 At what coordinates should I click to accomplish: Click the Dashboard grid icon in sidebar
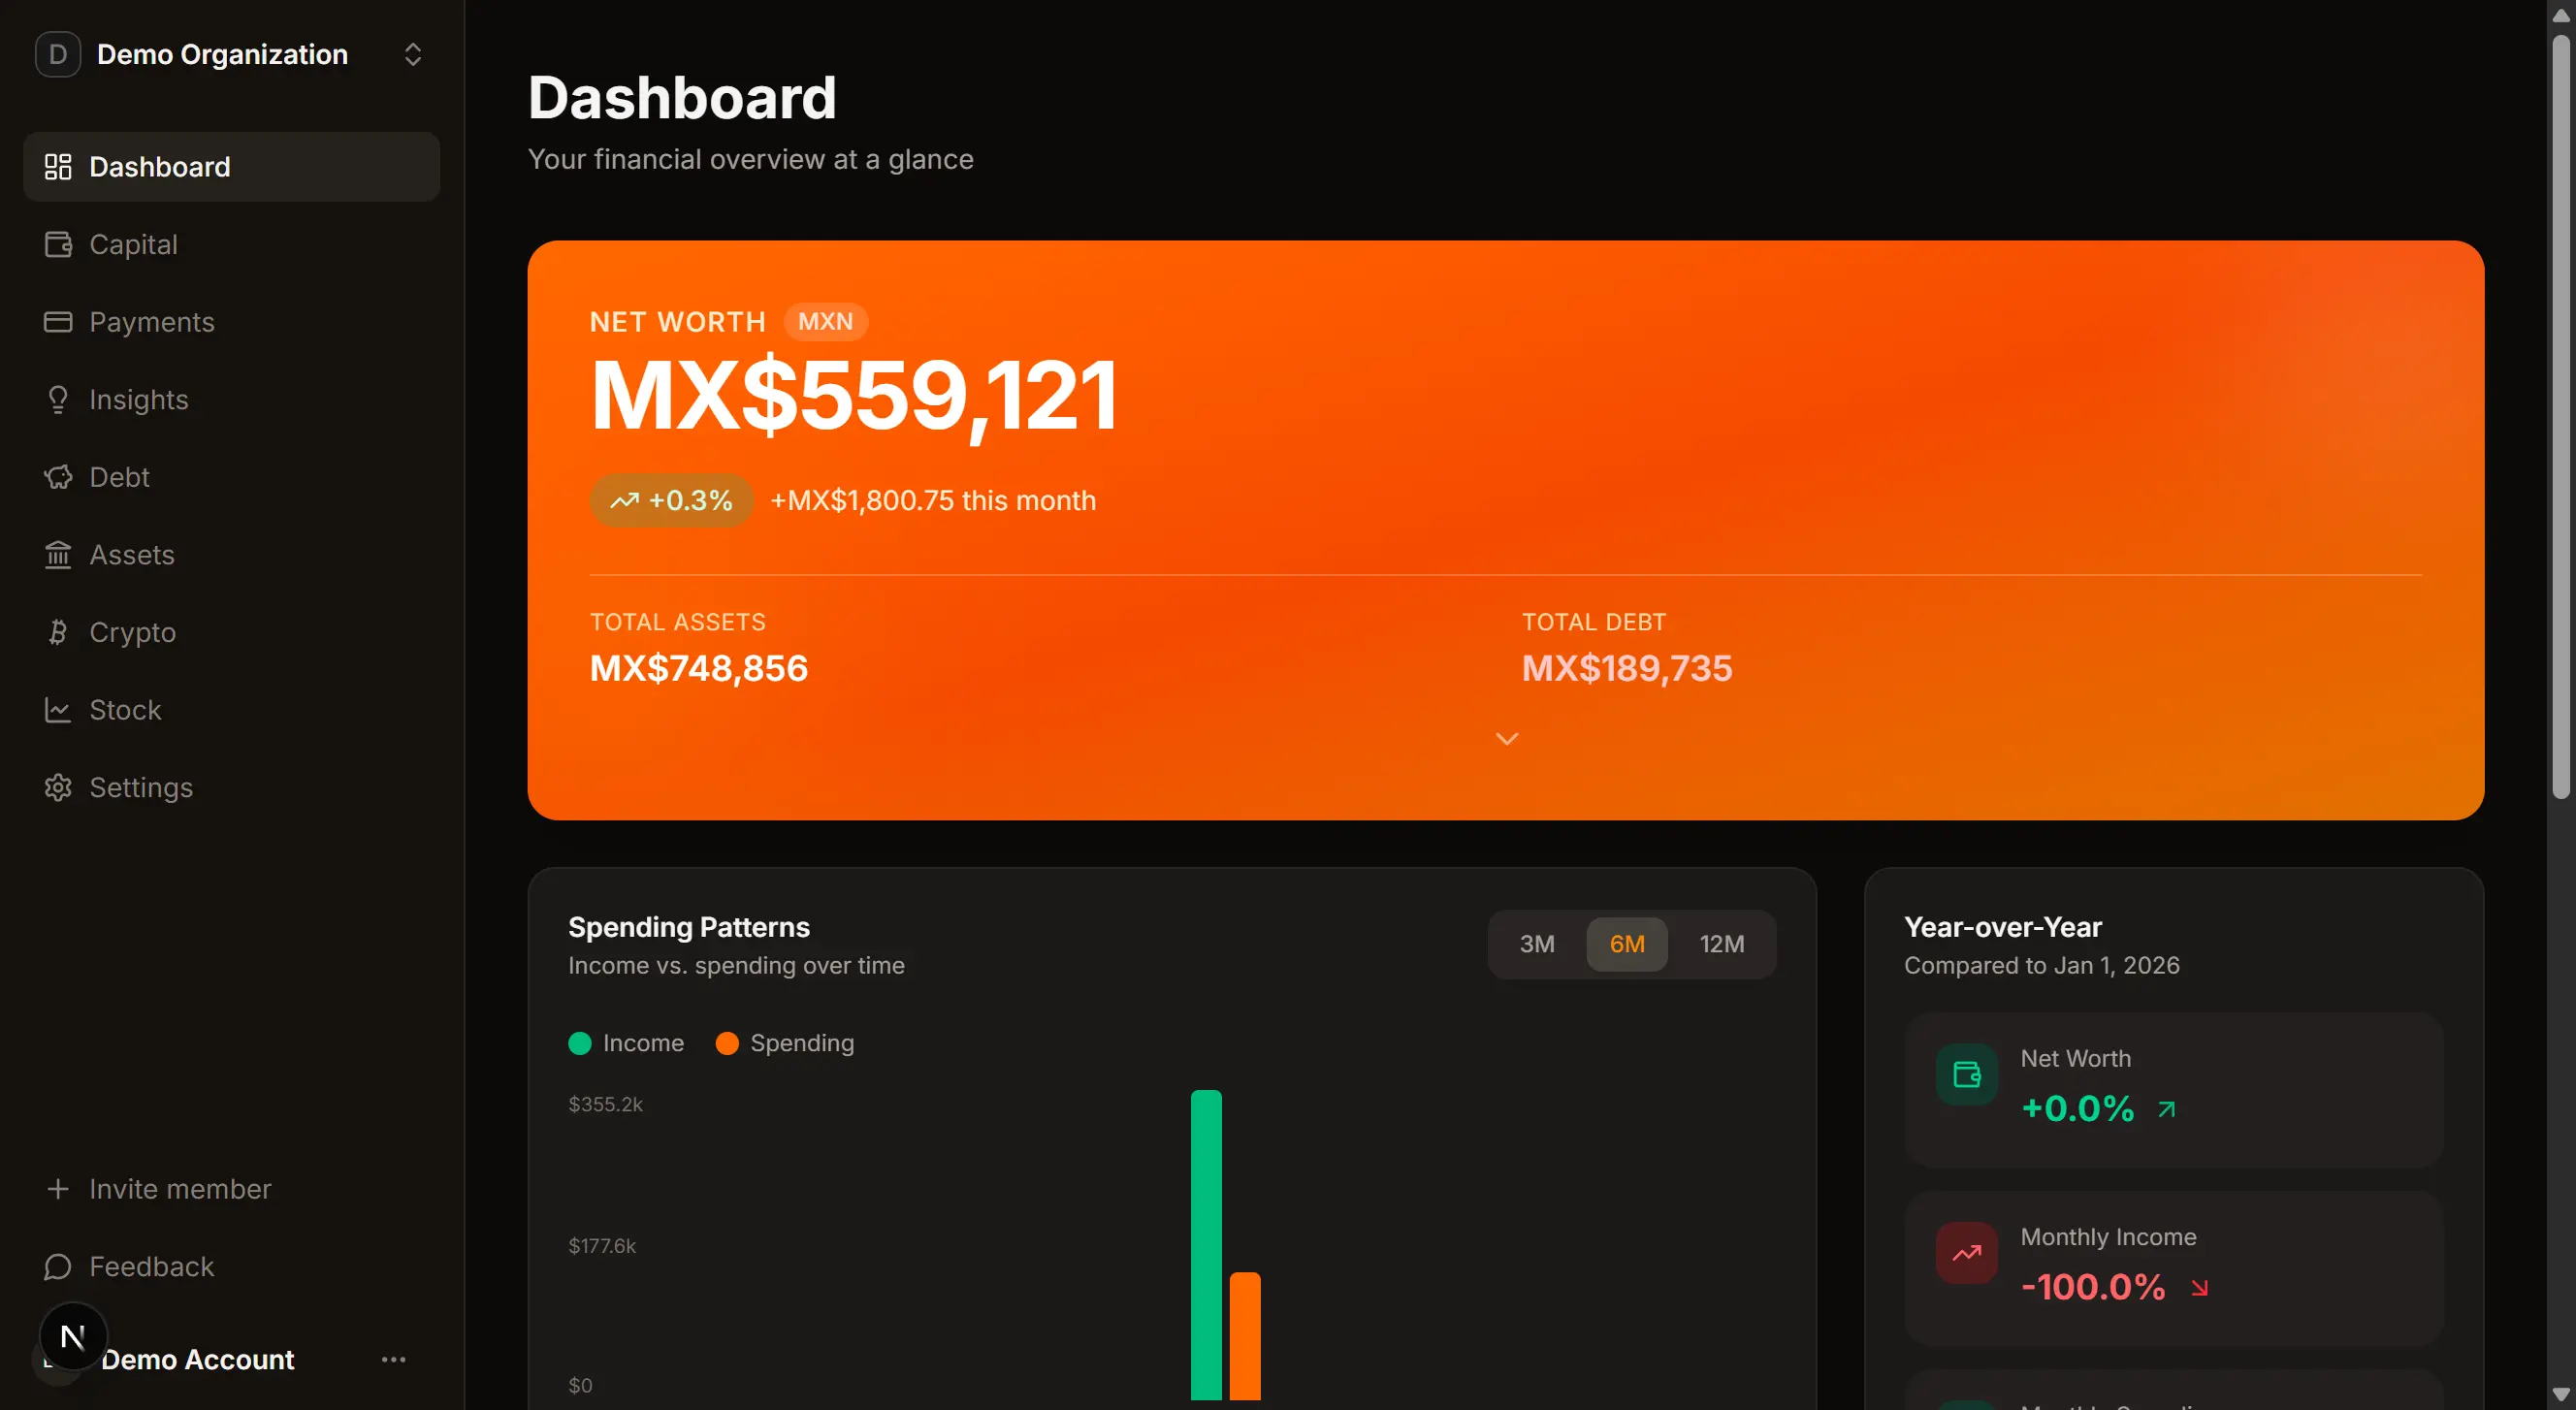pyautogui.click(x=58, y=167)
